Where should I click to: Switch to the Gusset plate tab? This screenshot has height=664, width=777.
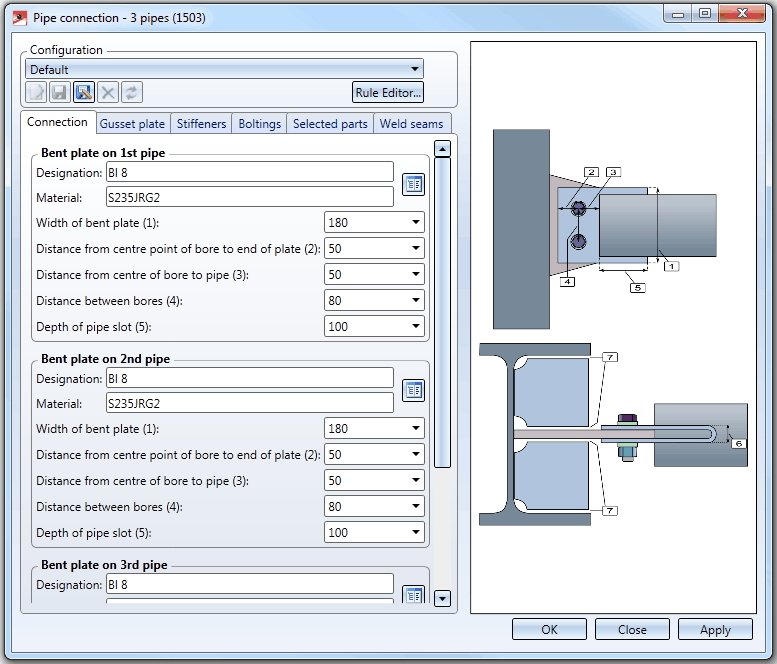tap(132, 124)
